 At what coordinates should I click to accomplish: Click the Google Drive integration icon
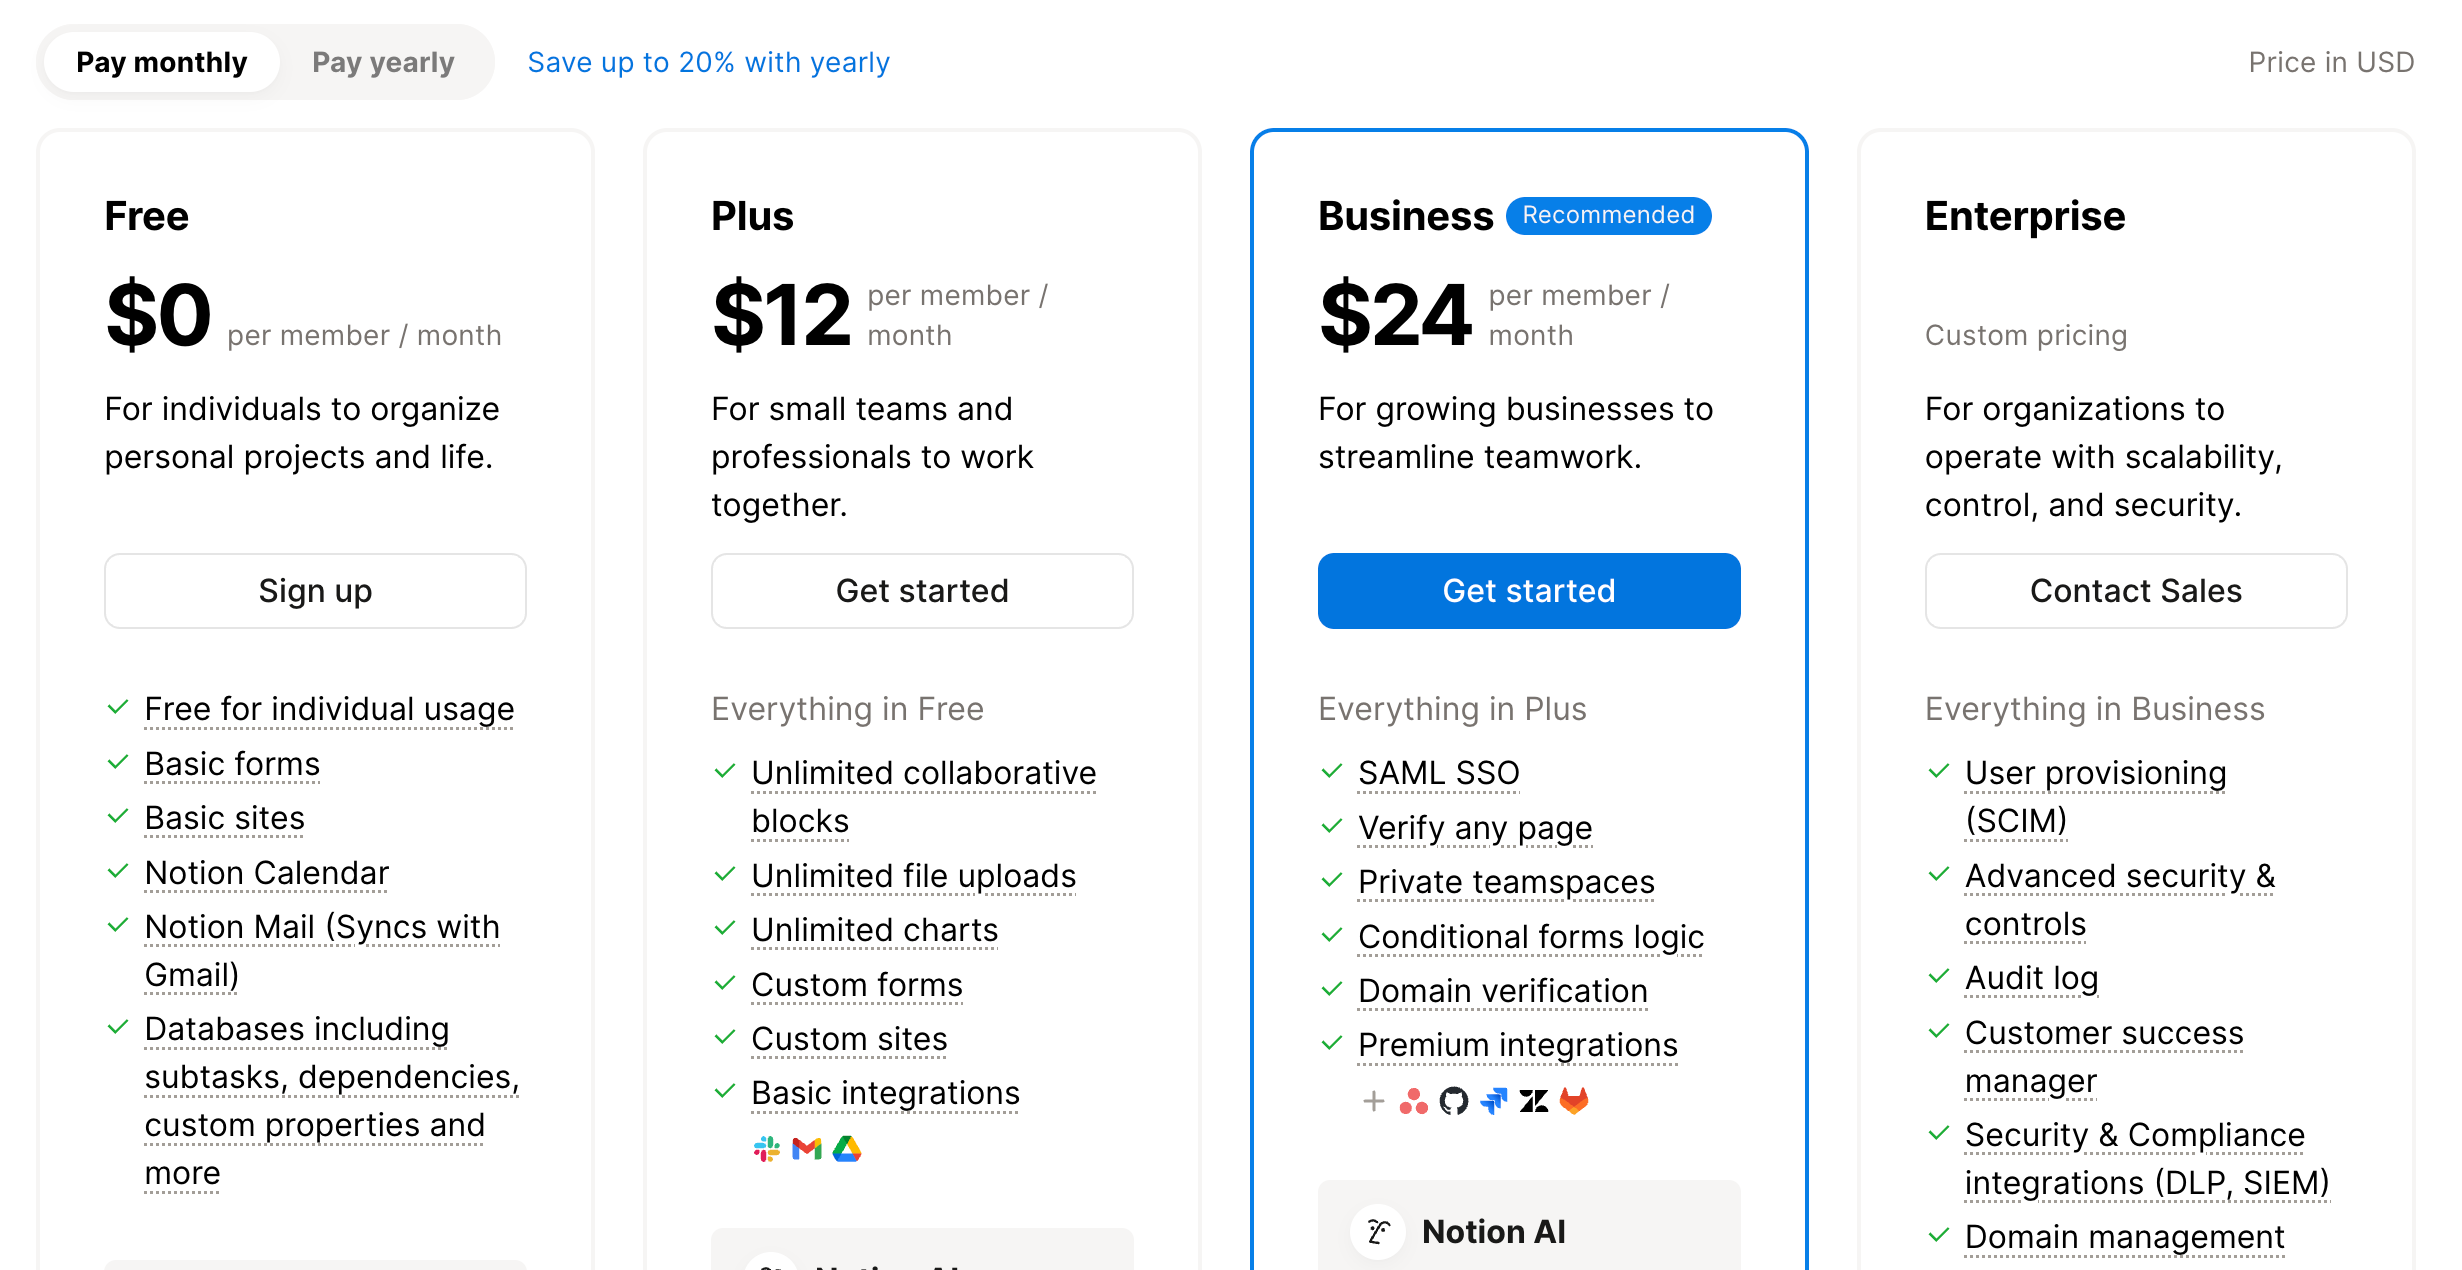[x=847, y=1149]
